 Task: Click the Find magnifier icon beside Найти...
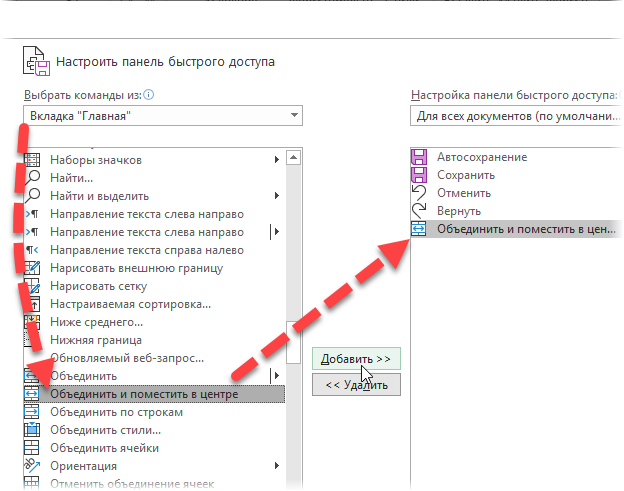pos(32,177)
